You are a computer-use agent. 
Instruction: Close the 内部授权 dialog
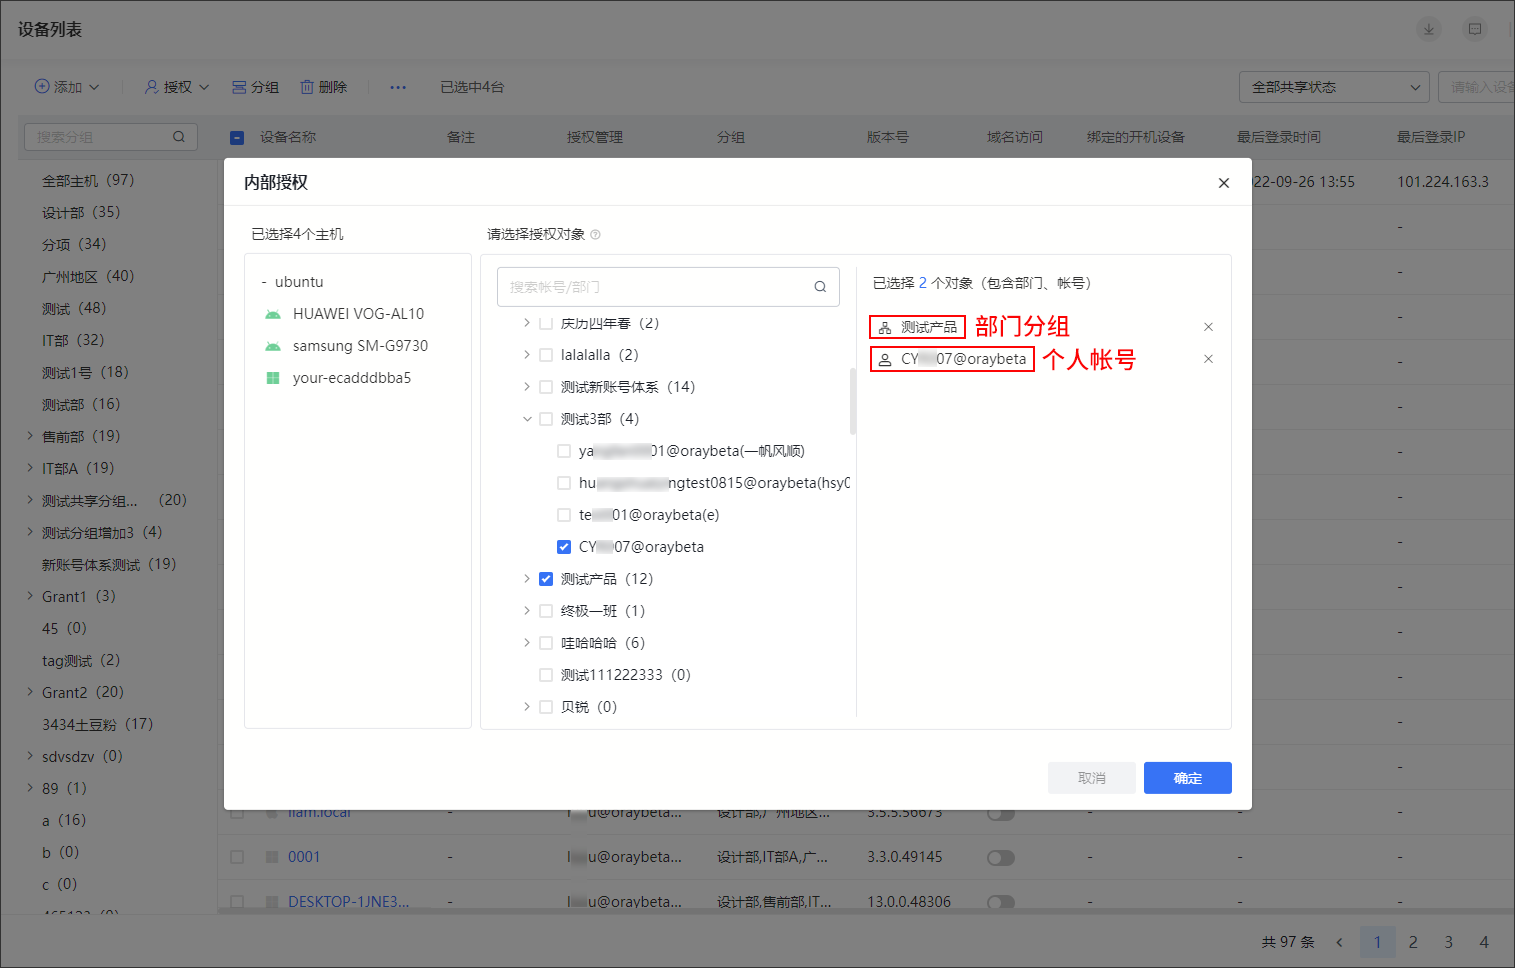click(x=1223, y=183)
